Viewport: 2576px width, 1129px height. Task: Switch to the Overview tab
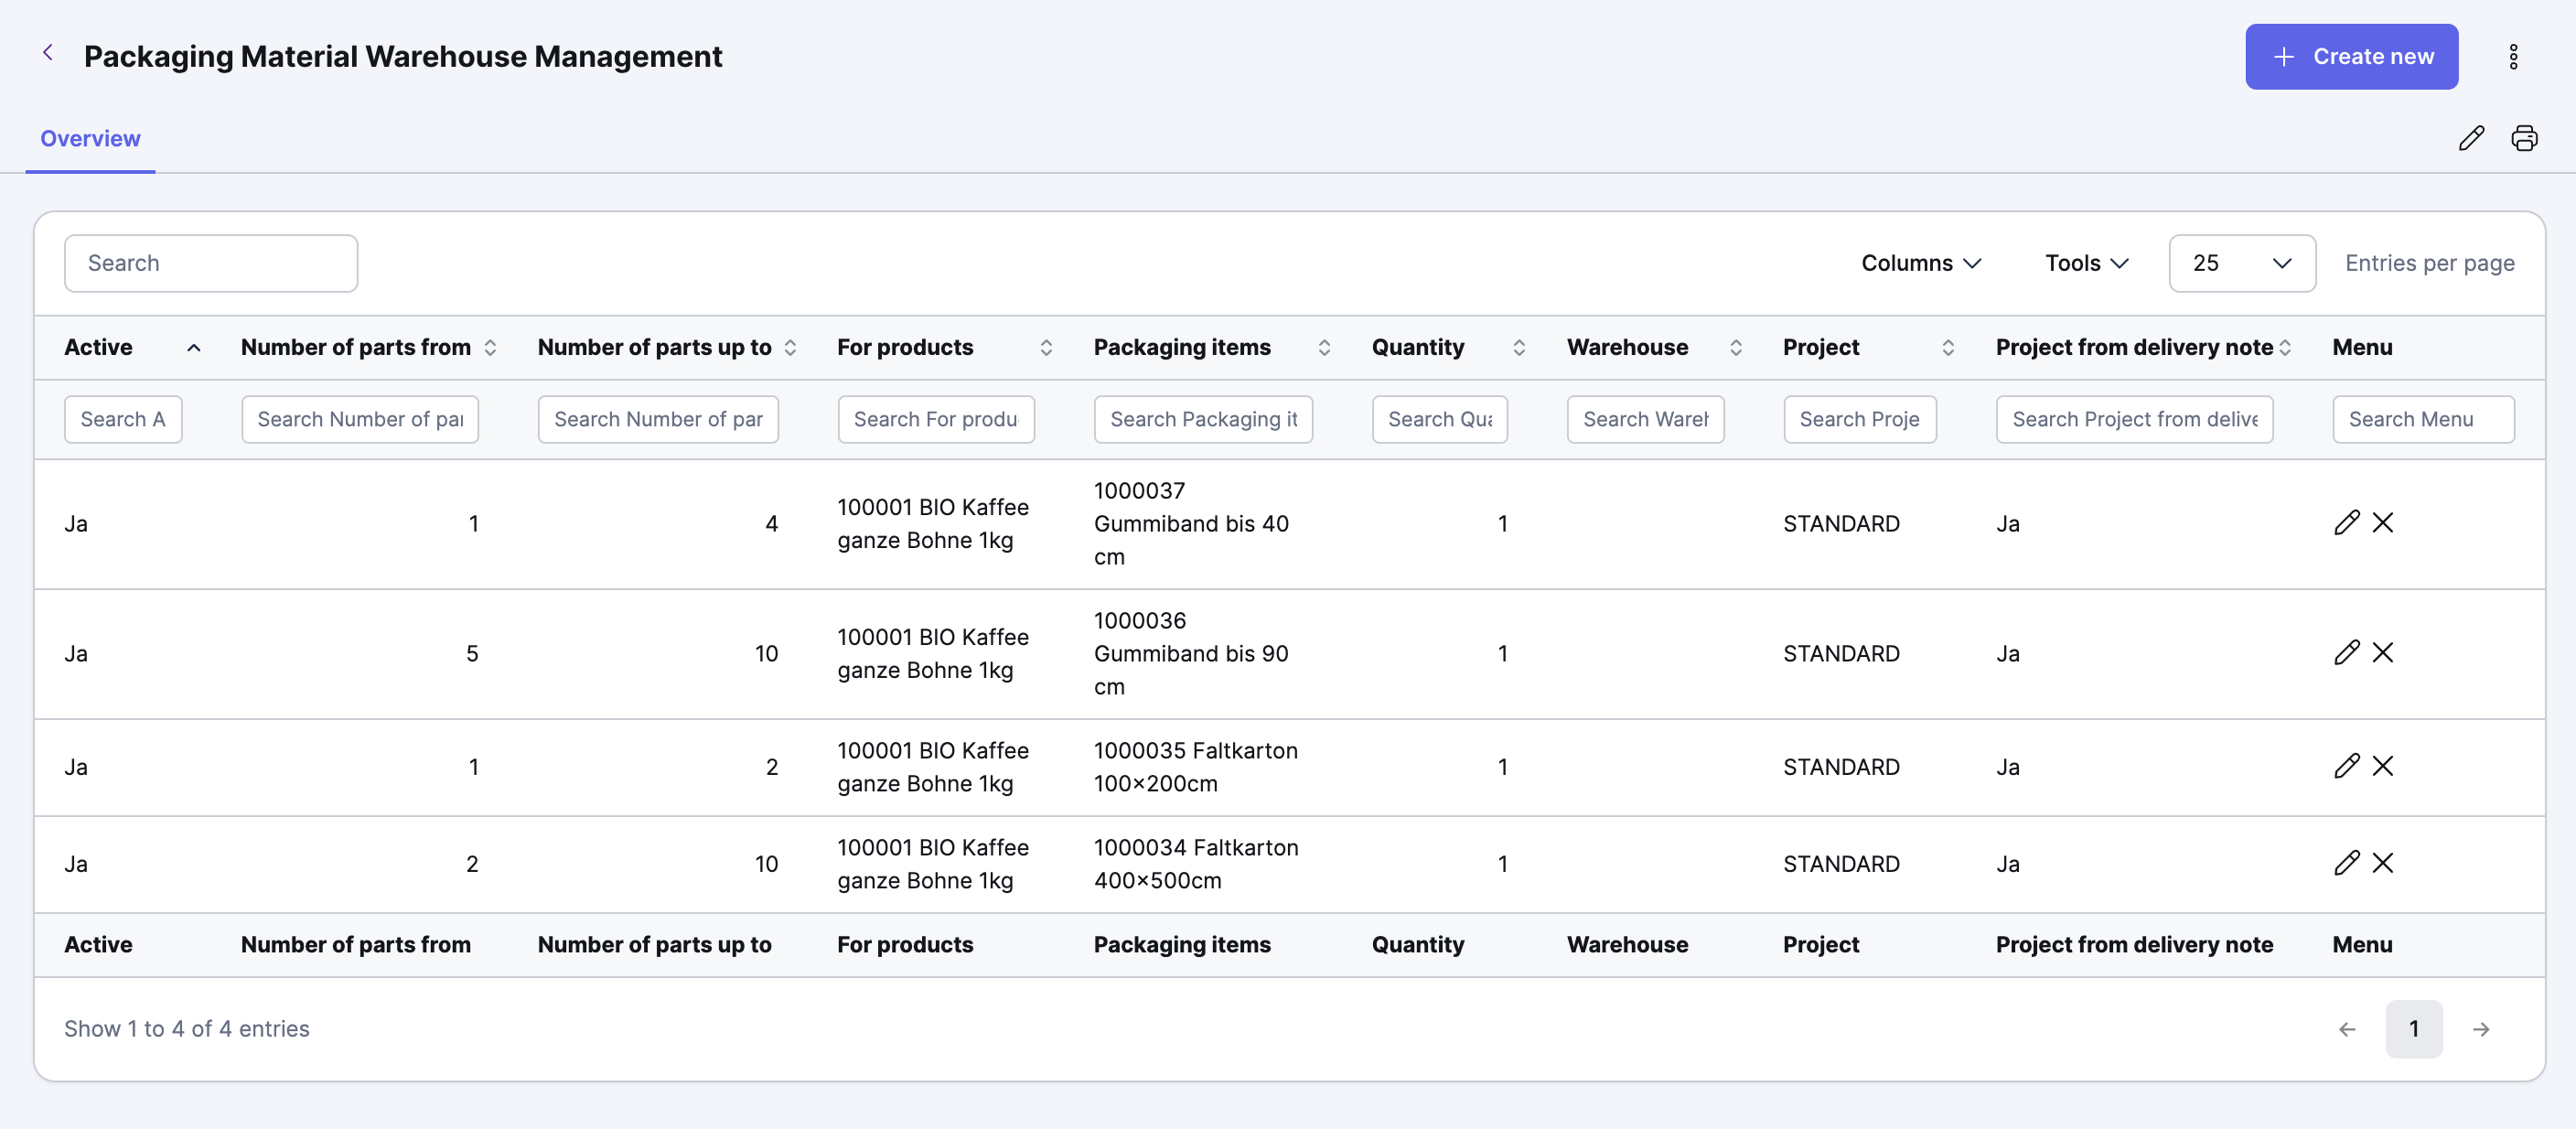pos(90,138)
